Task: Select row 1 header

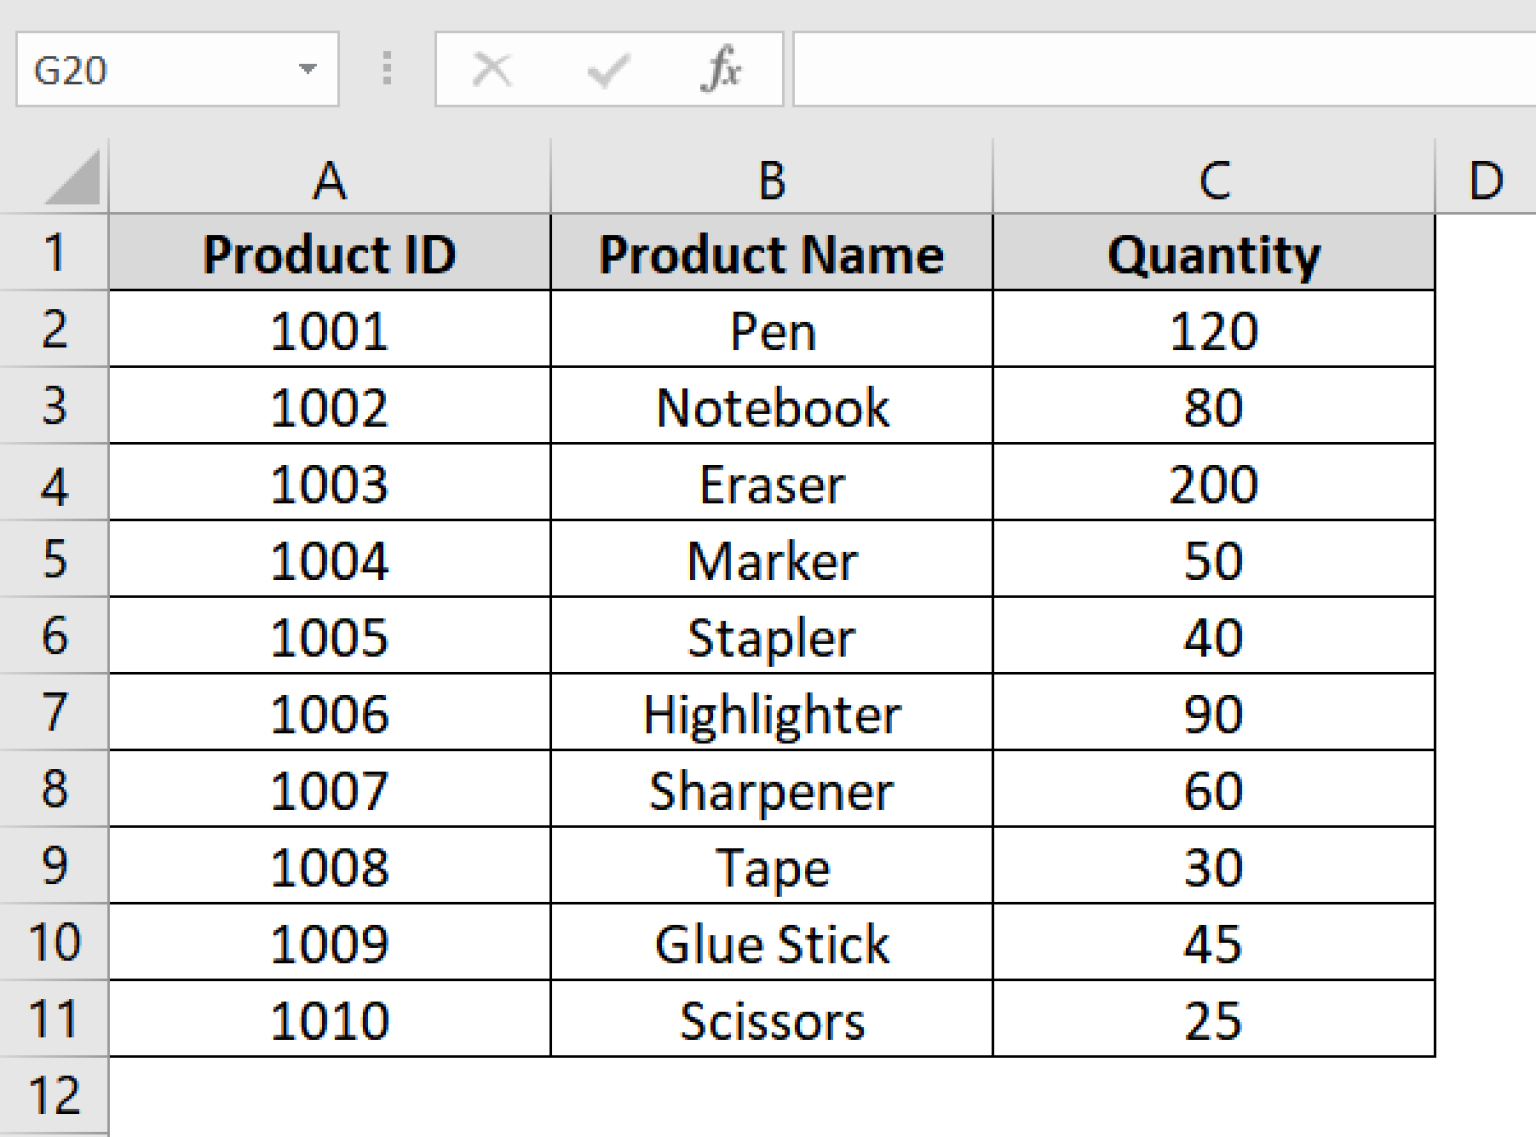Action: coord(55,253)
